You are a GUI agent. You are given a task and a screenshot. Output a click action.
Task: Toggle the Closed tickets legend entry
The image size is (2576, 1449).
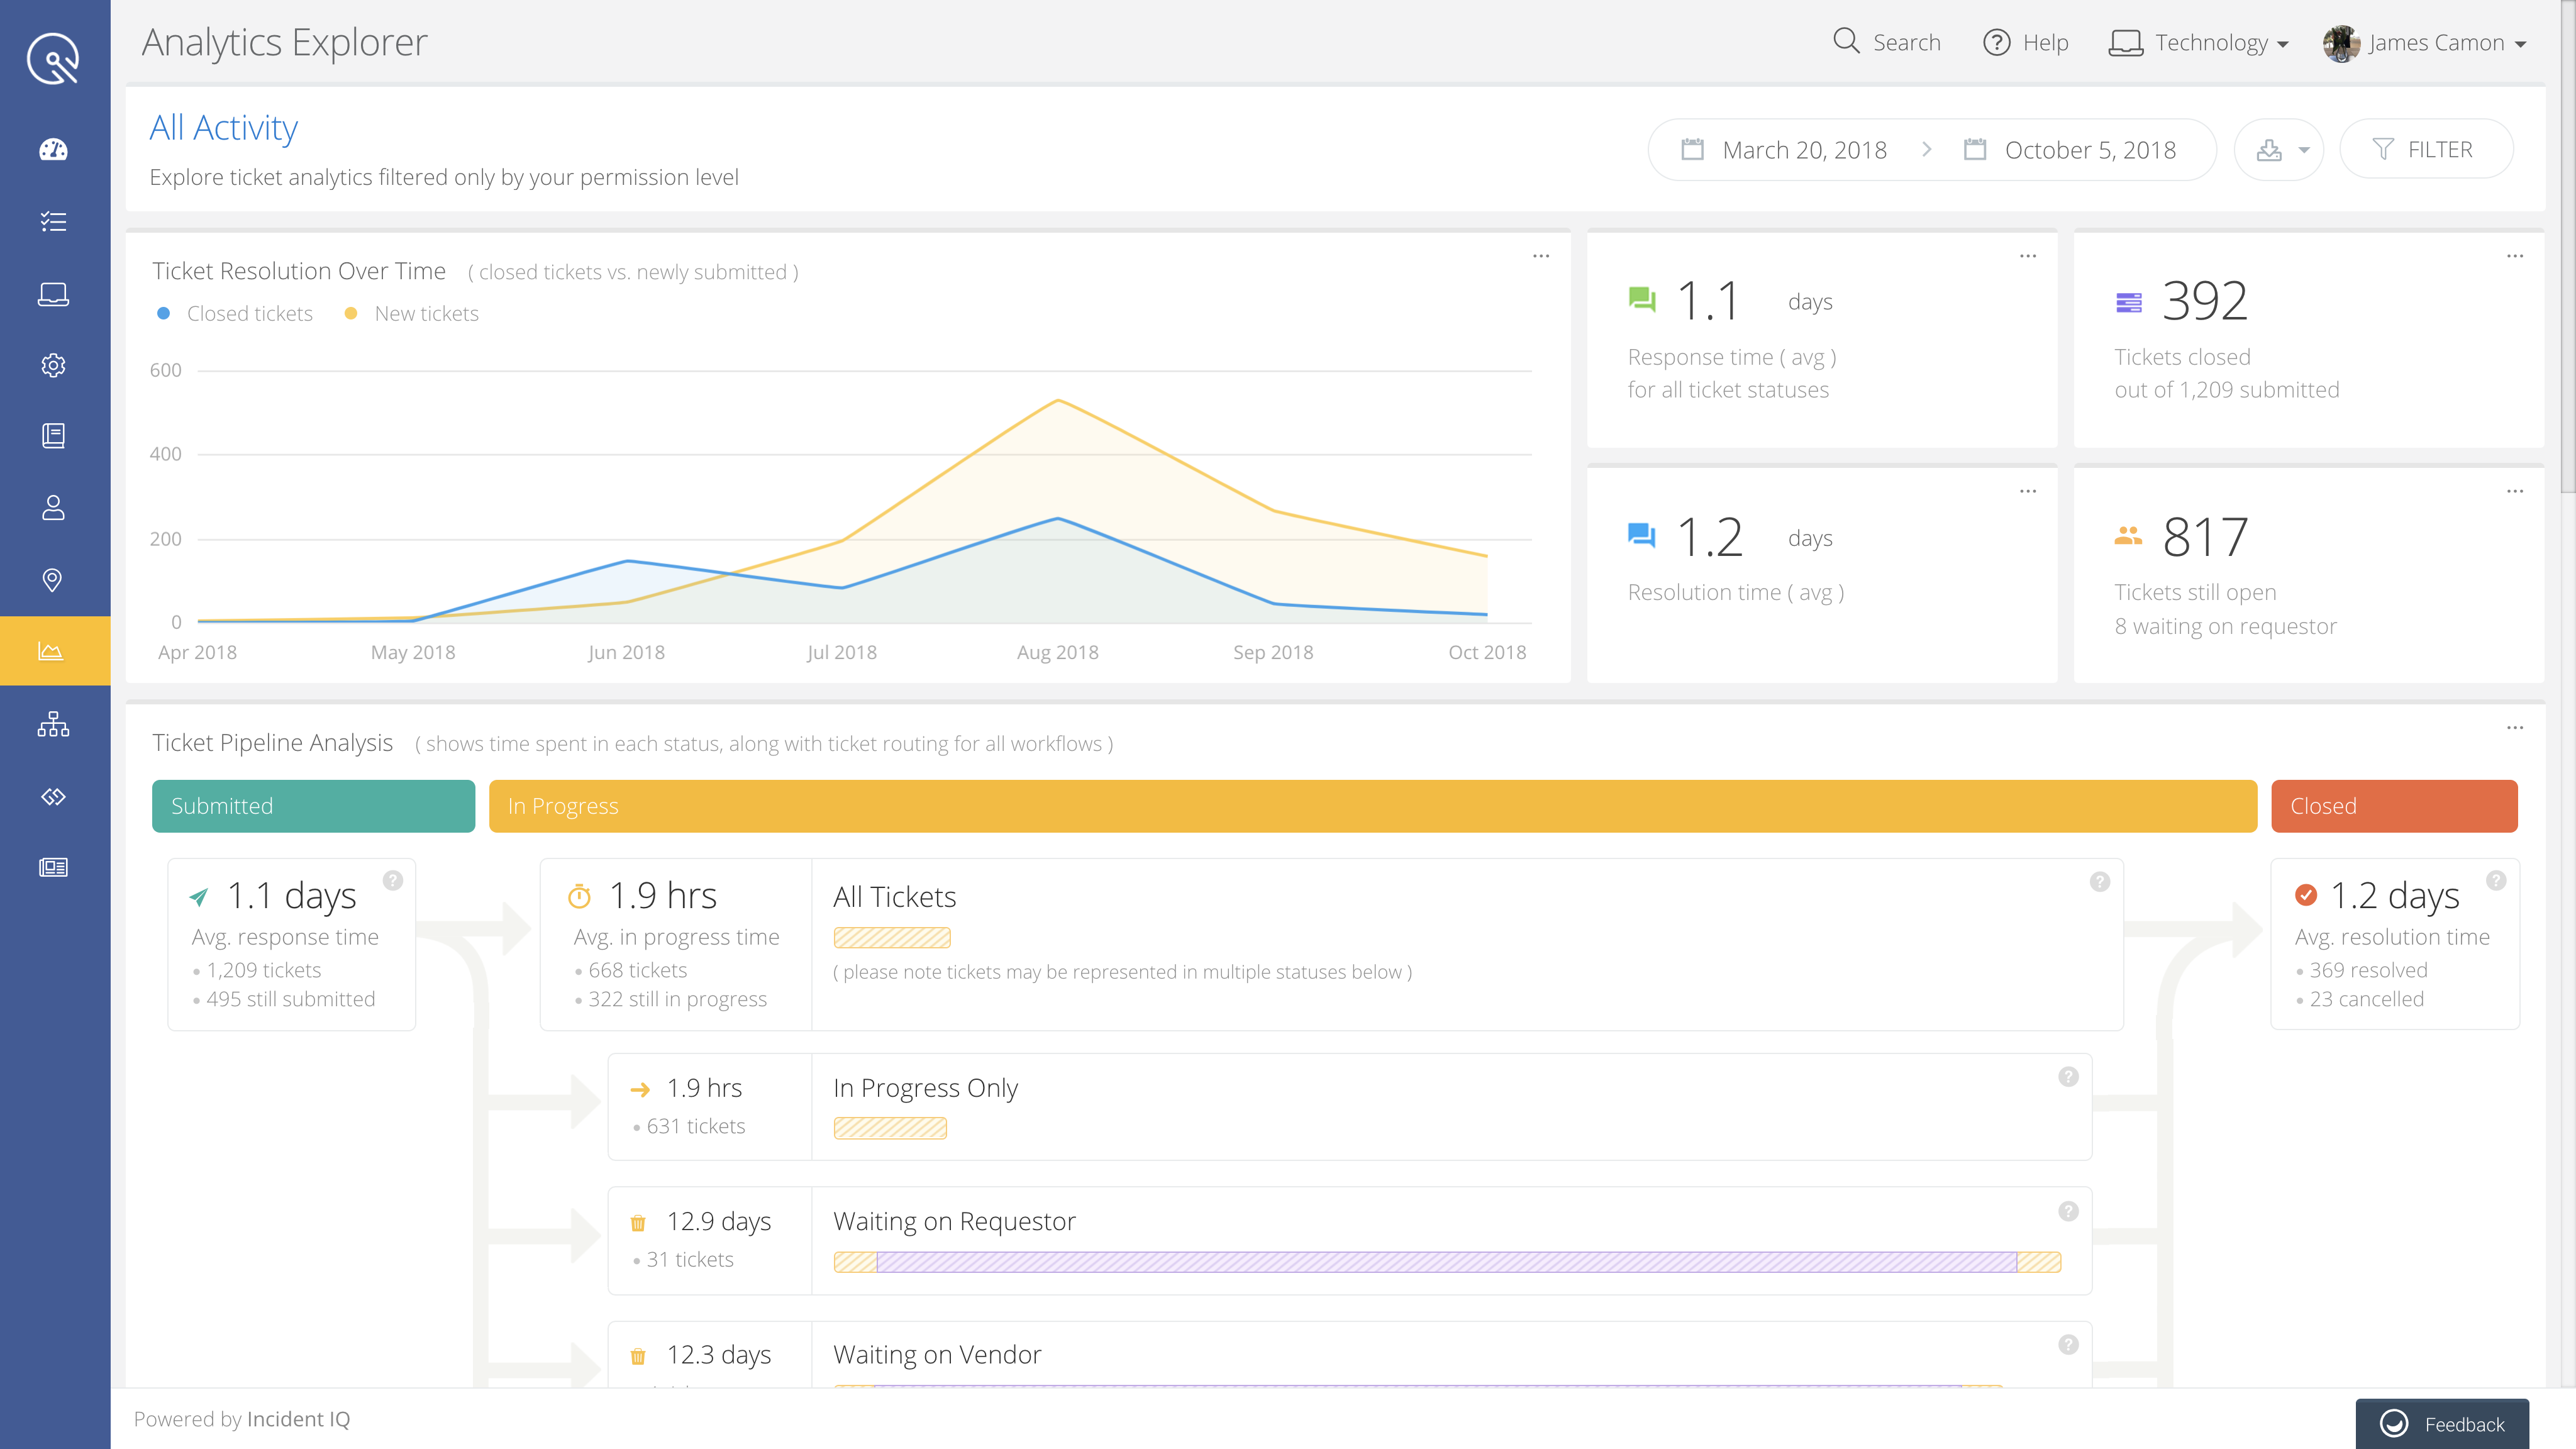click(x=237, y=313)
